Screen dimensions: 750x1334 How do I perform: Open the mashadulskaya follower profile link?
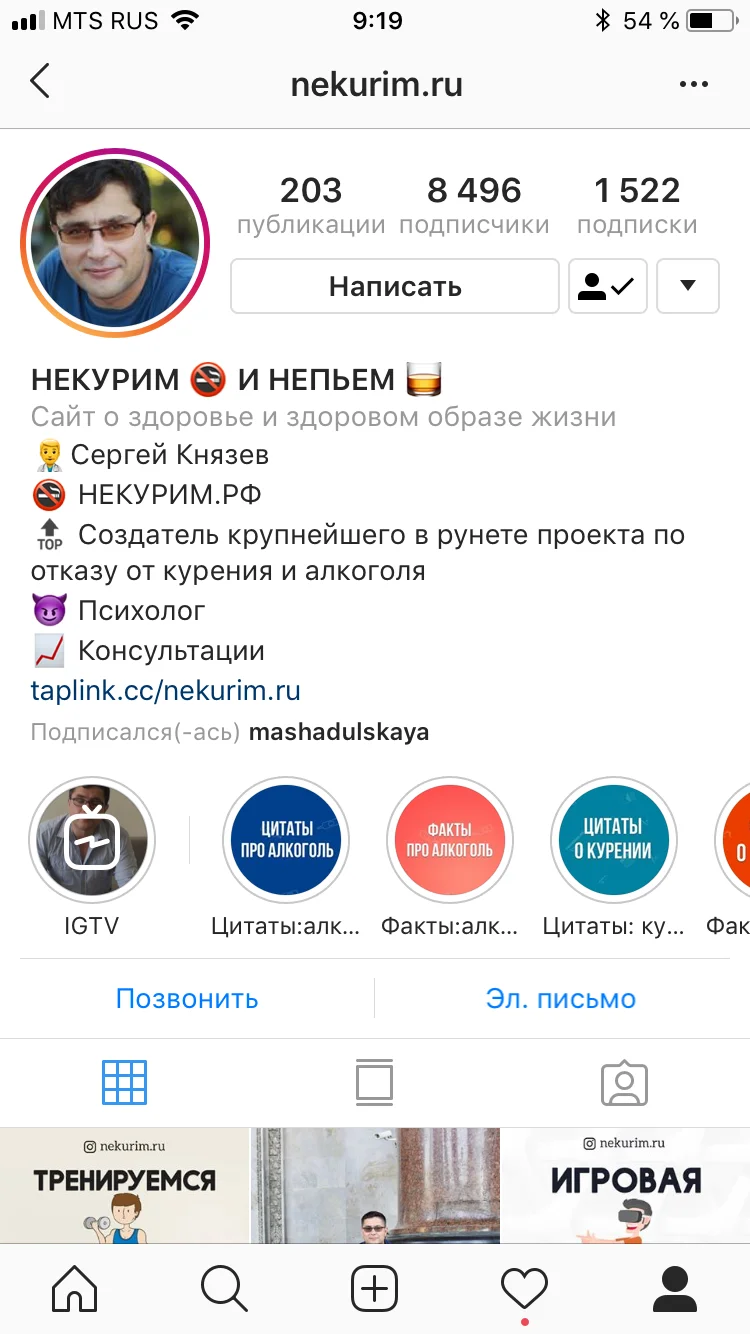tap(339, 732)
